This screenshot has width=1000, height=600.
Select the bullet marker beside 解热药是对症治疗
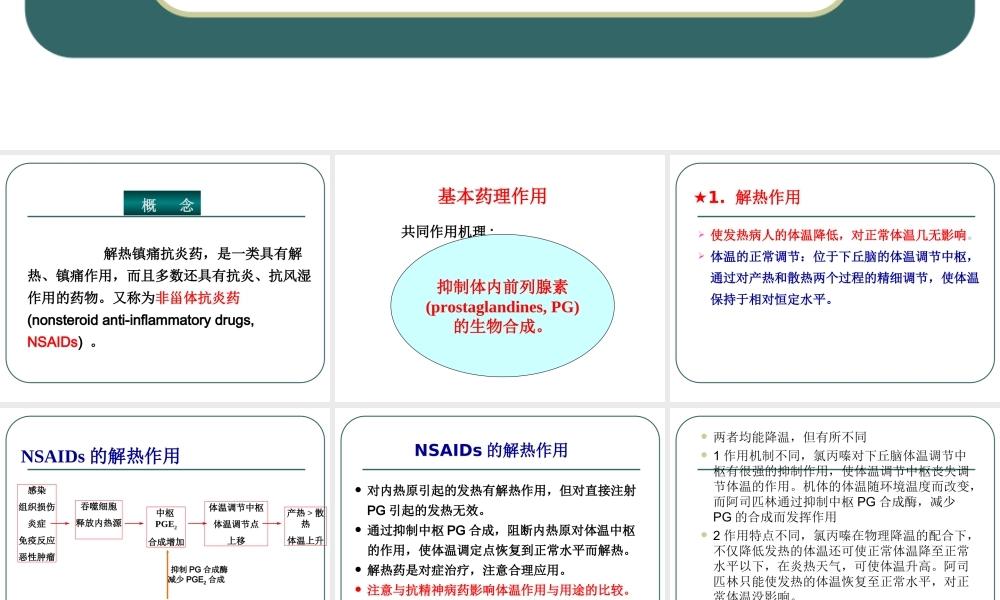[x=357, y=570]
